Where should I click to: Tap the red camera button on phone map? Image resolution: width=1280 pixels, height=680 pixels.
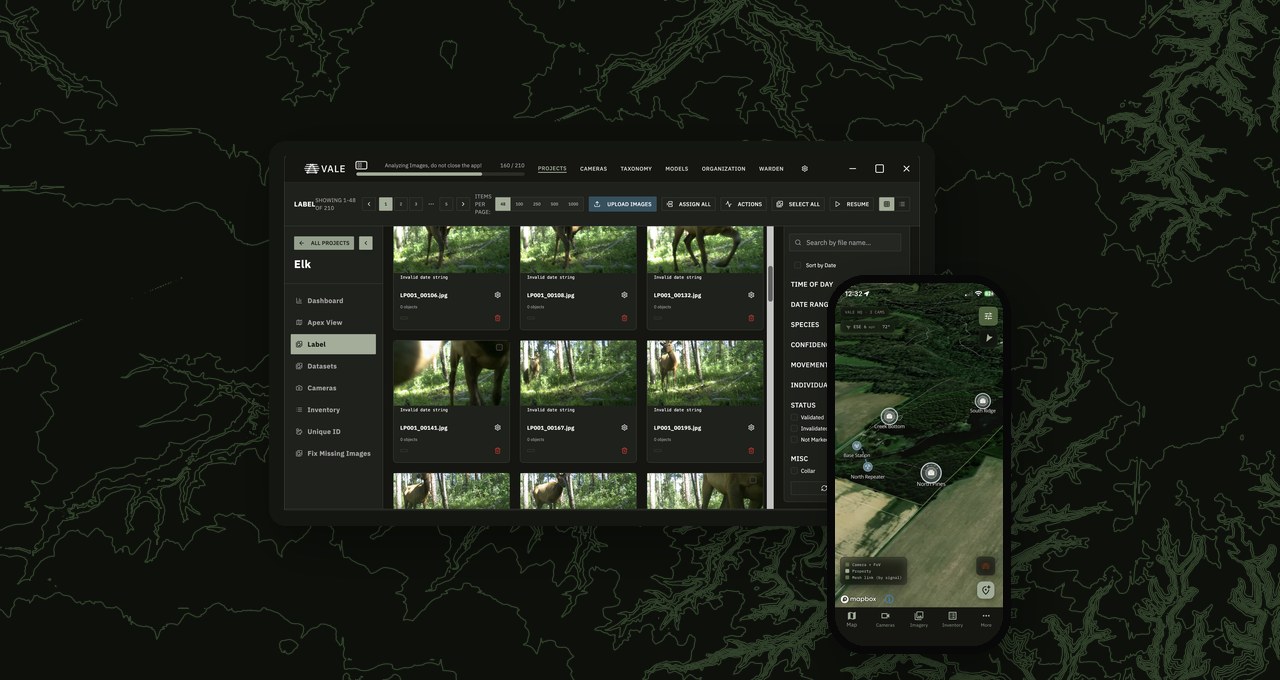tap(986, 566)
